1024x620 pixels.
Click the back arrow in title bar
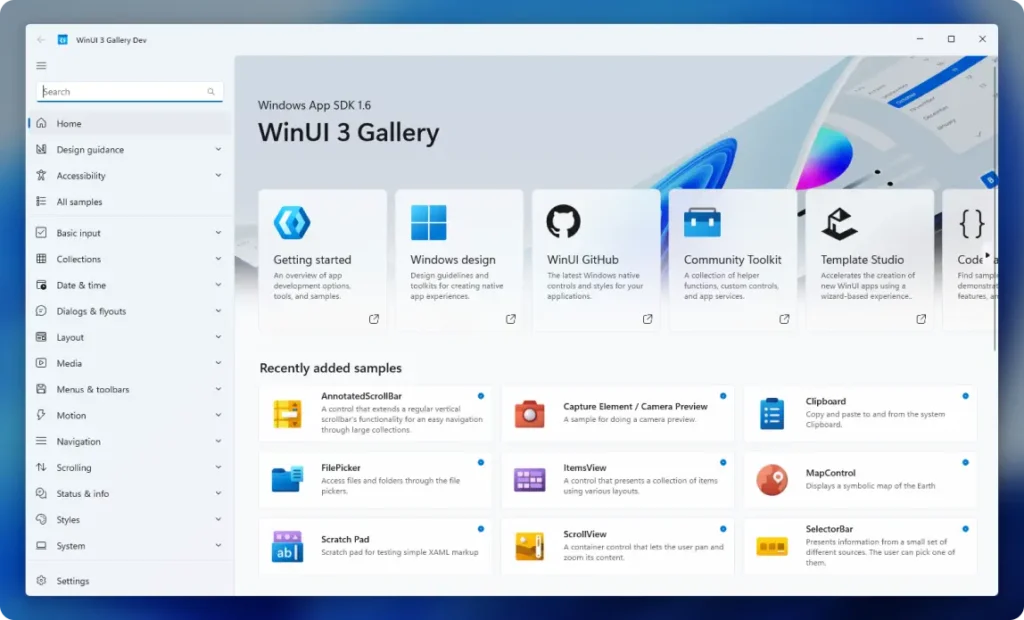coord(41,40)
